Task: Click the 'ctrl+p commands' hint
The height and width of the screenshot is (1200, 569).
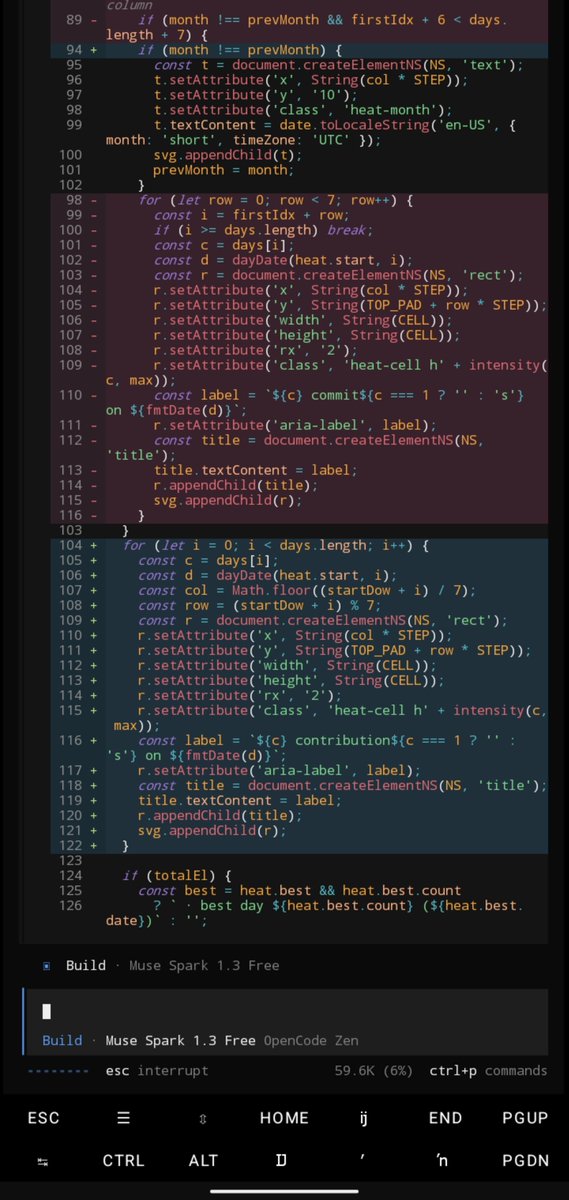Action: (488, 1071)
